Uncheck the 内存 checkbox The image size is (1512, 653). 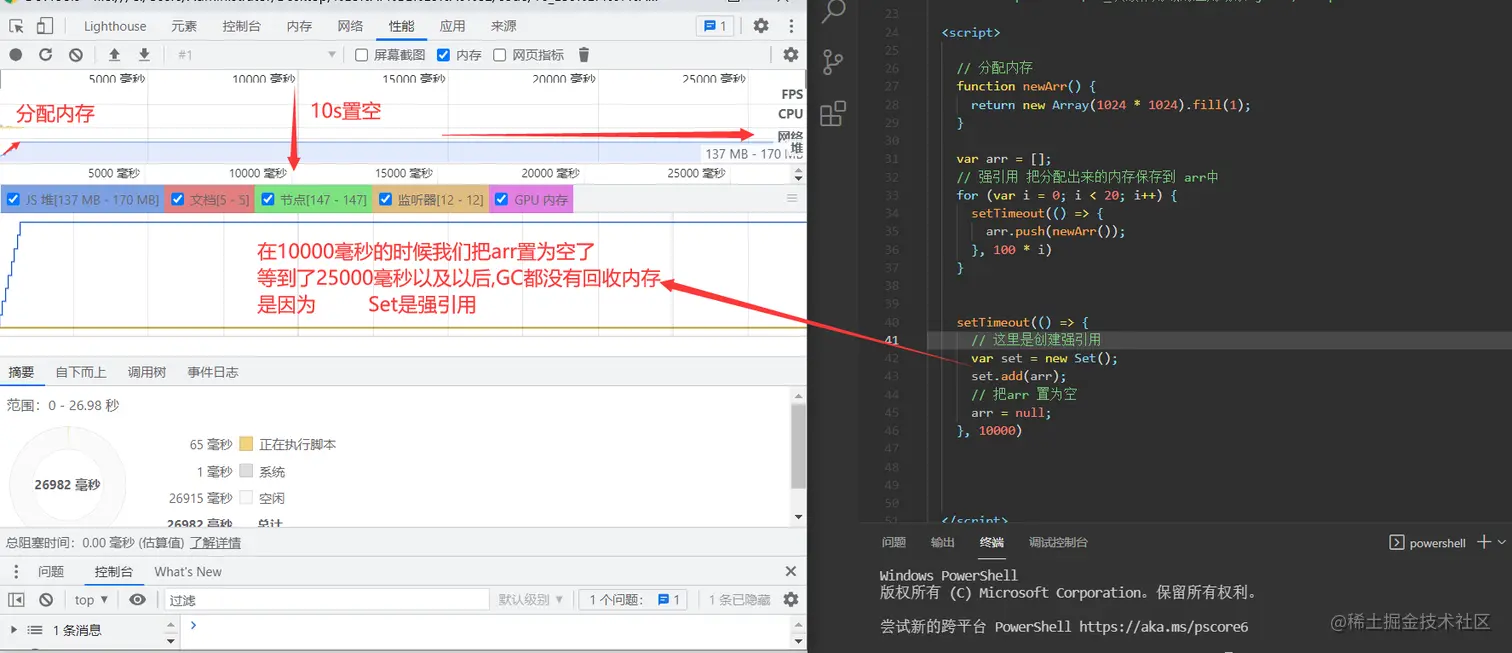pyautogui.click(x=444, y=55)
